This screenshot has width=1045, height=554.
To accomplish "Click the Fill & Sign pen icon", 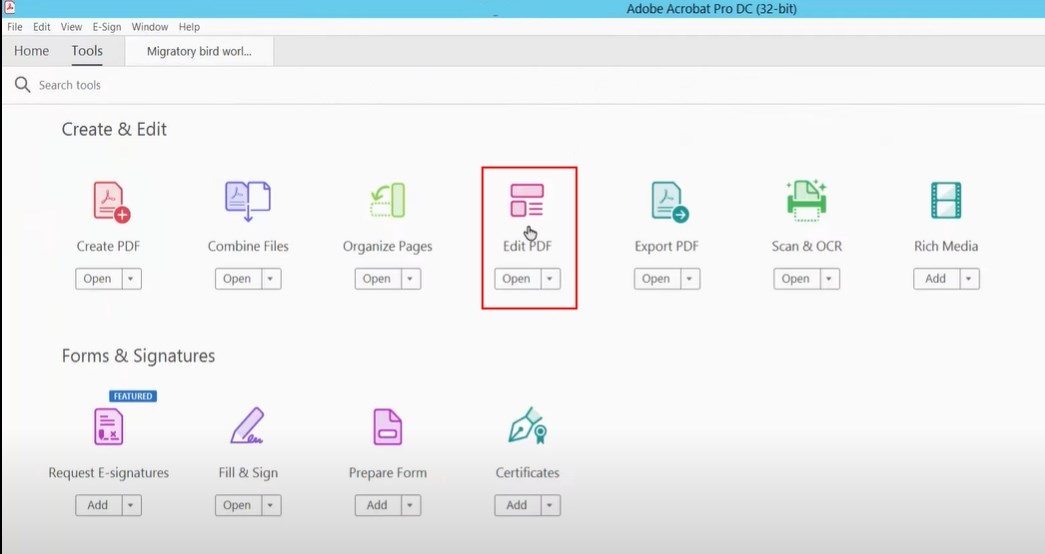I will pyautogui.click(x=247, y=425).
